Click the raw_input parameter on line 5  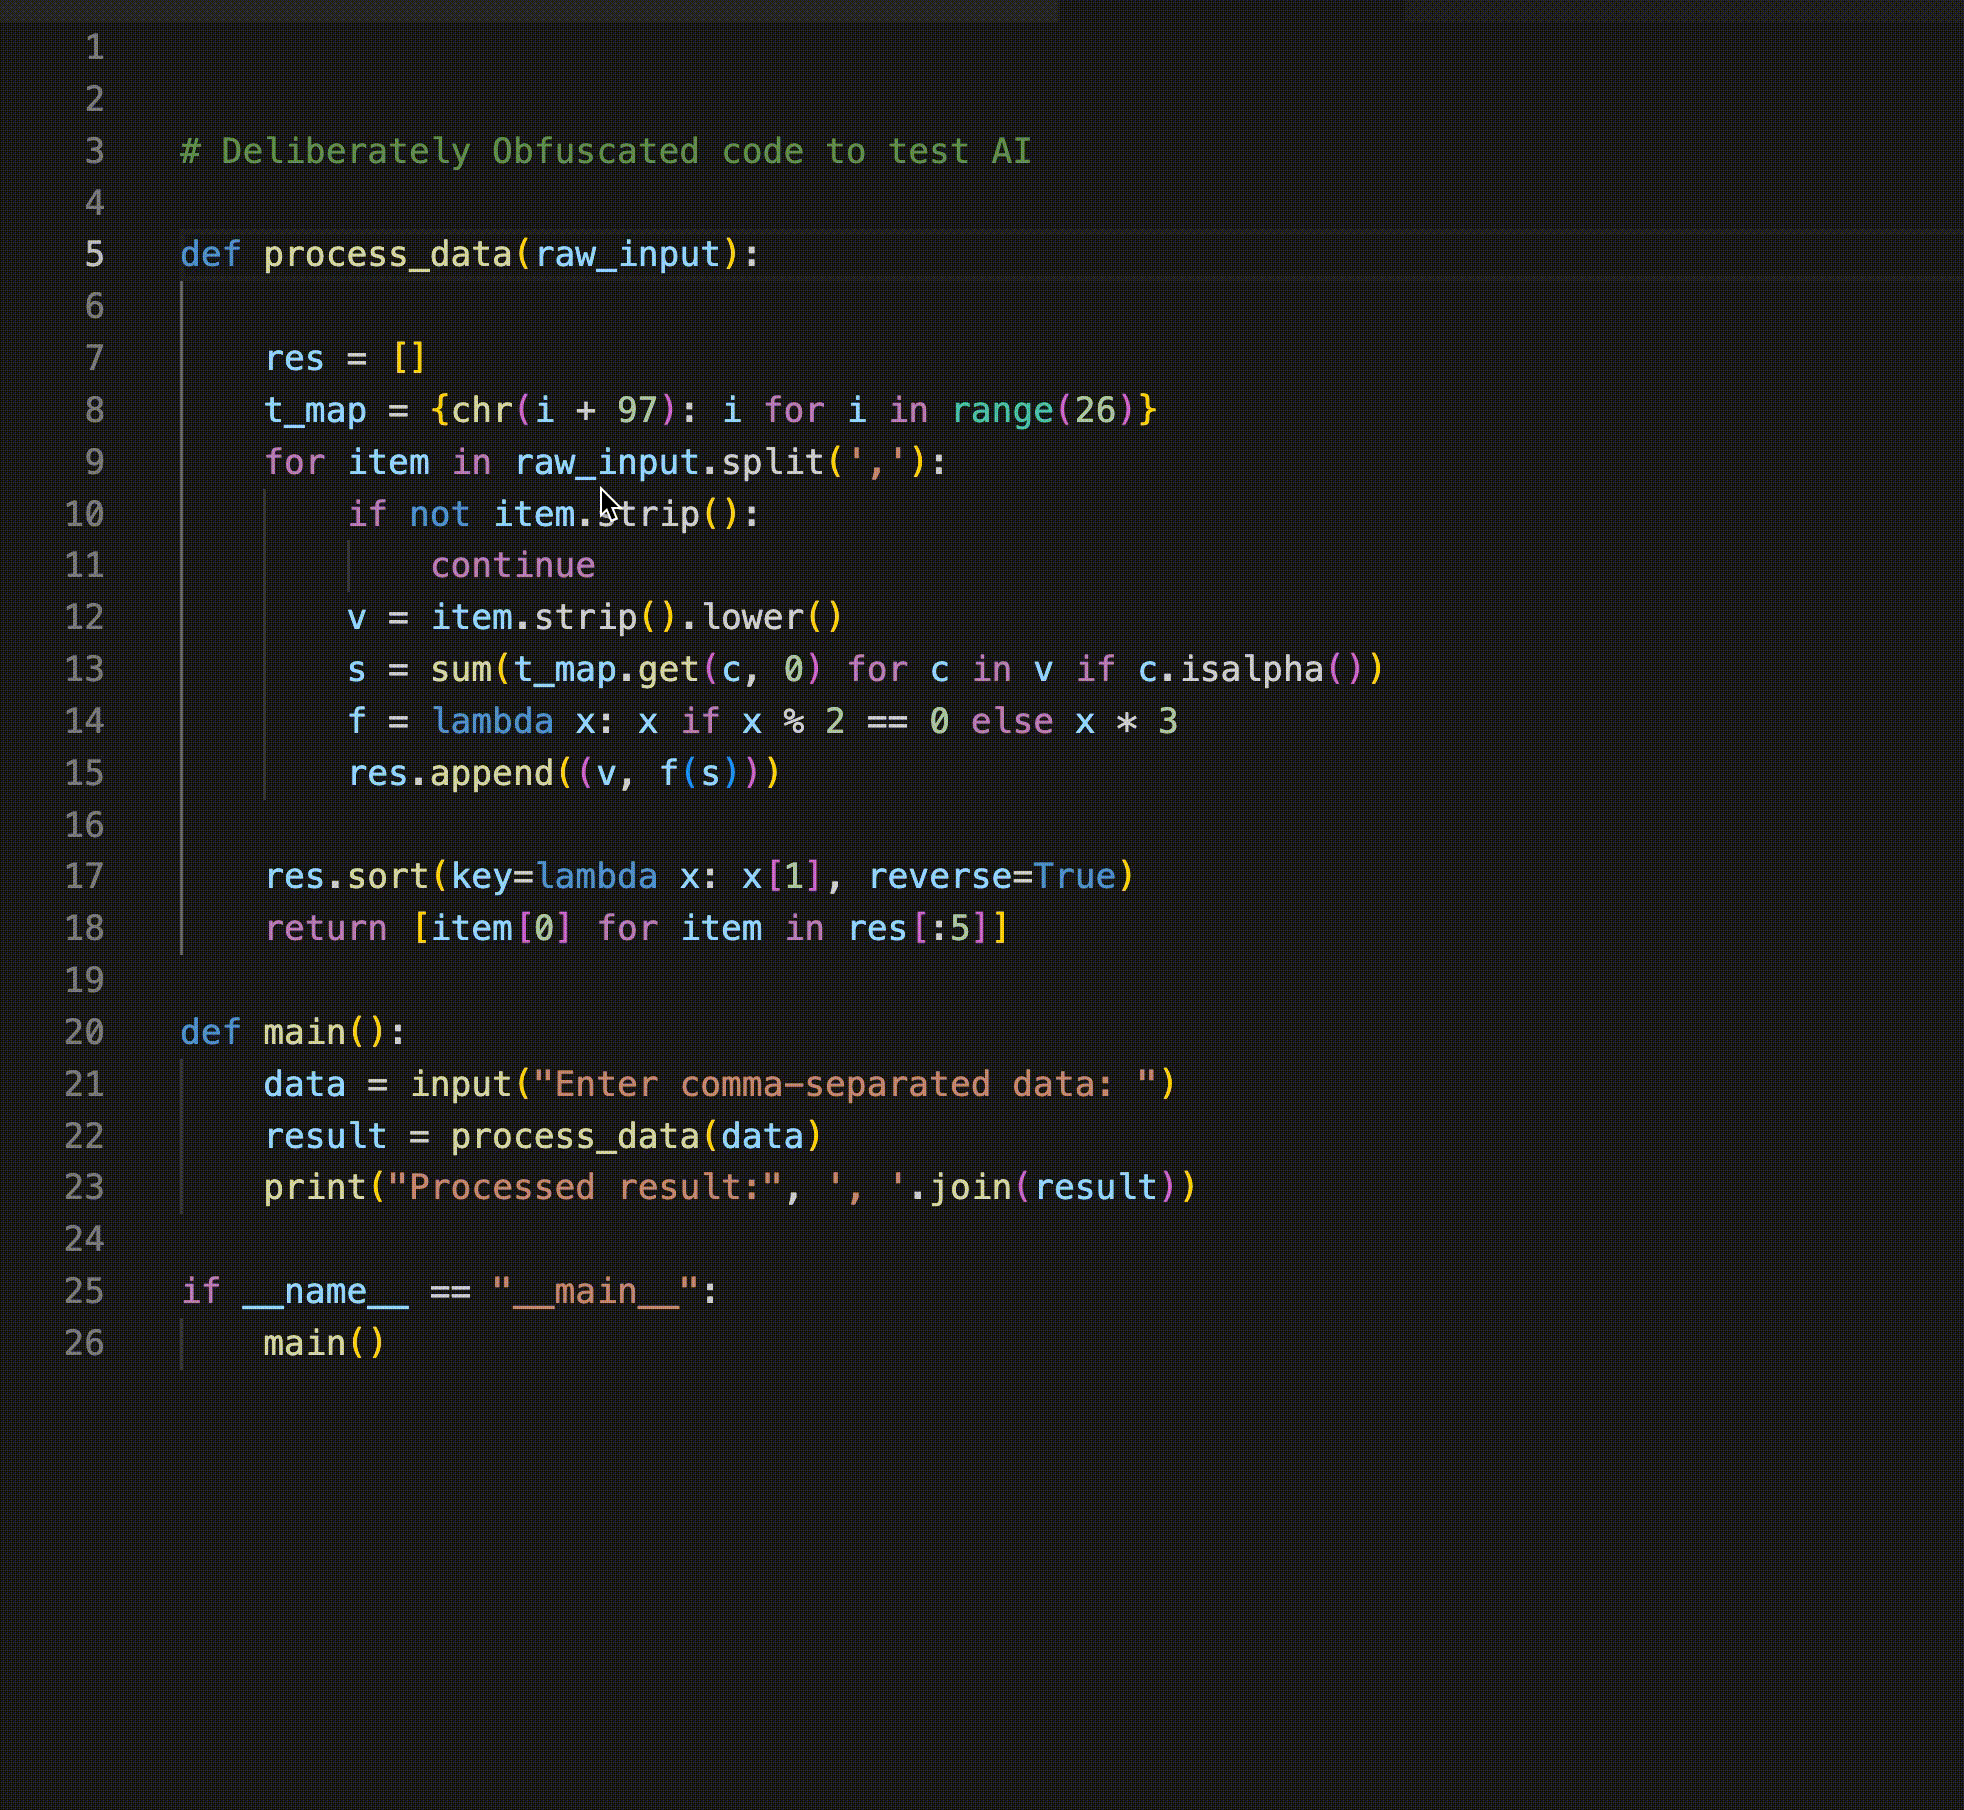coord(627,254)
